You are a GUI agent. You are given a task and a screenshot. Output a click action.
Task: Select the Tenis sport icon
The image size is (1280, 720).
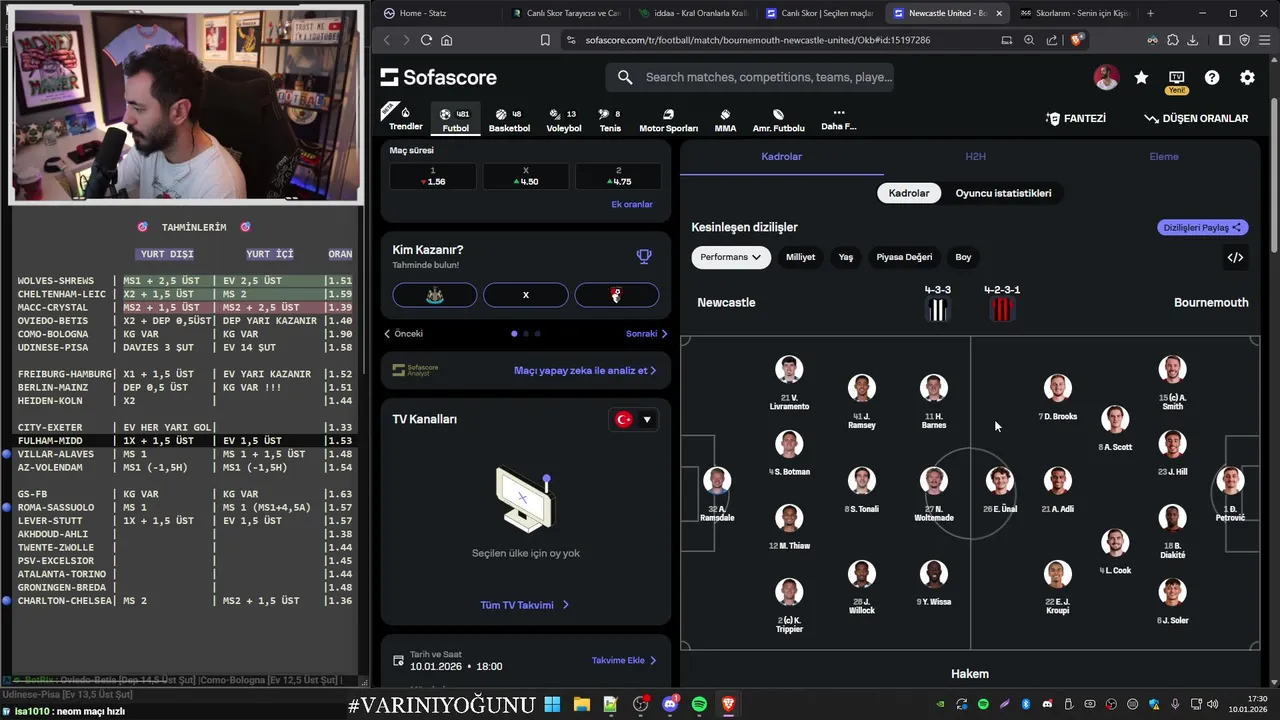coord(610,120)
